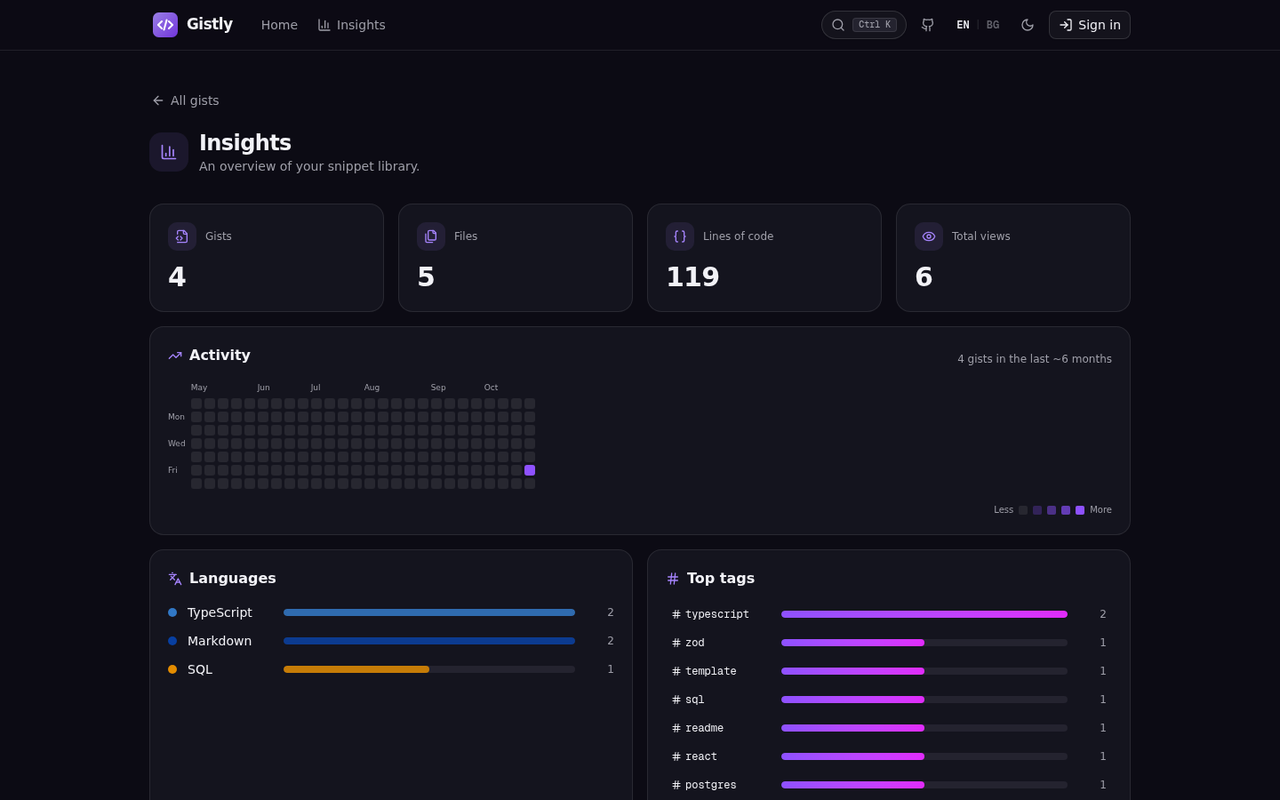Click the Lines of code value 119
1280x800 pixels.
point(693,277)
